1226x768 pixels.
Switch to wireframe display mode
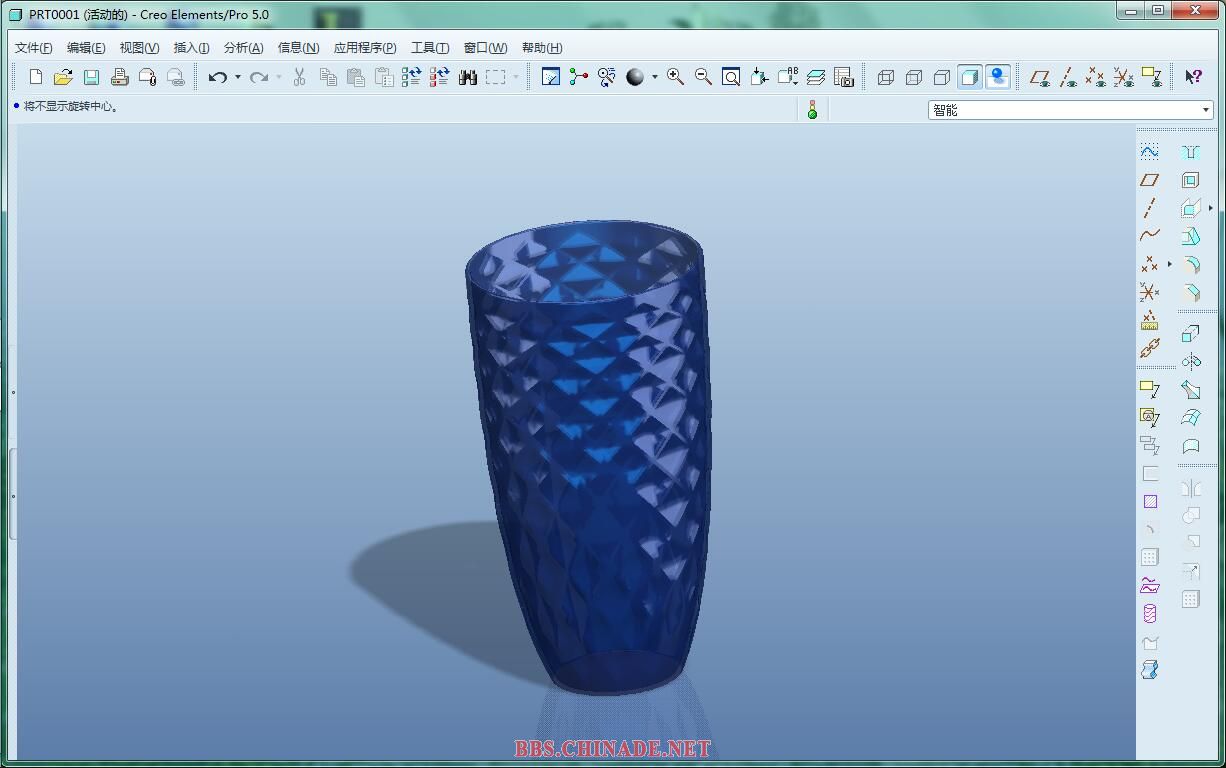885,77
